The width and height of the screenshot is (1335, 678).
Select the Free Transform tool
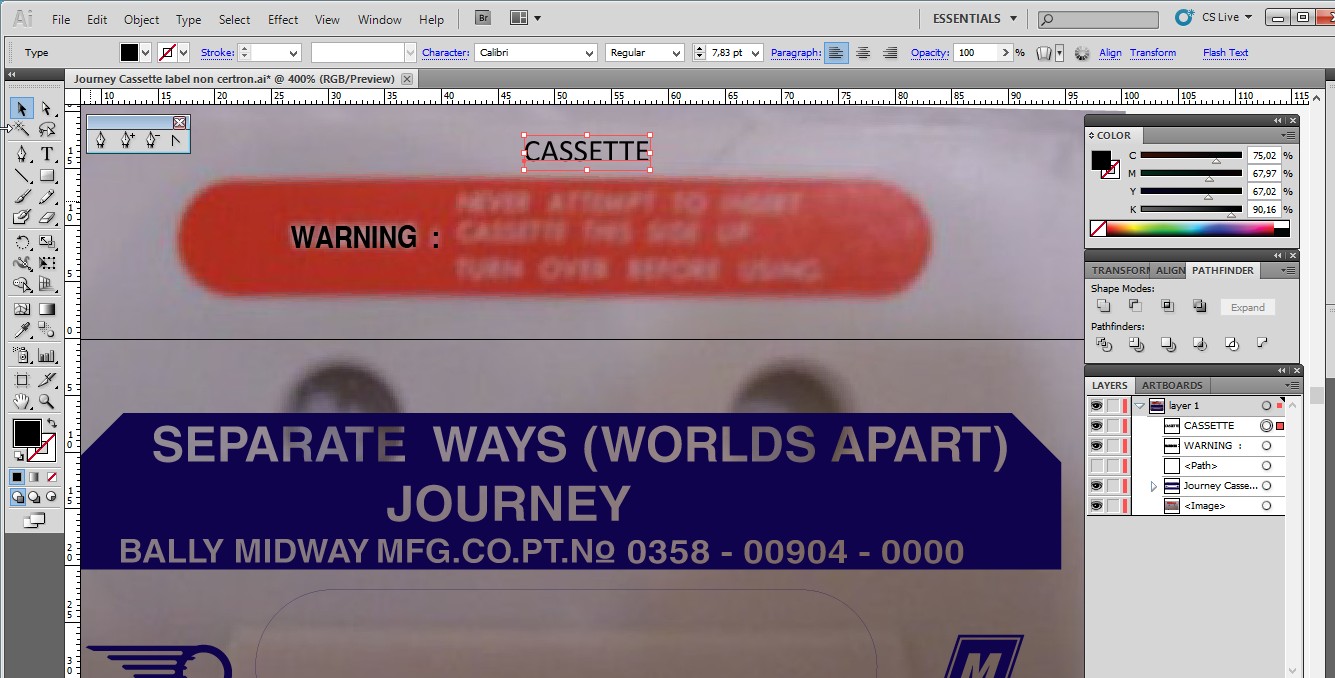click(47, 264)
